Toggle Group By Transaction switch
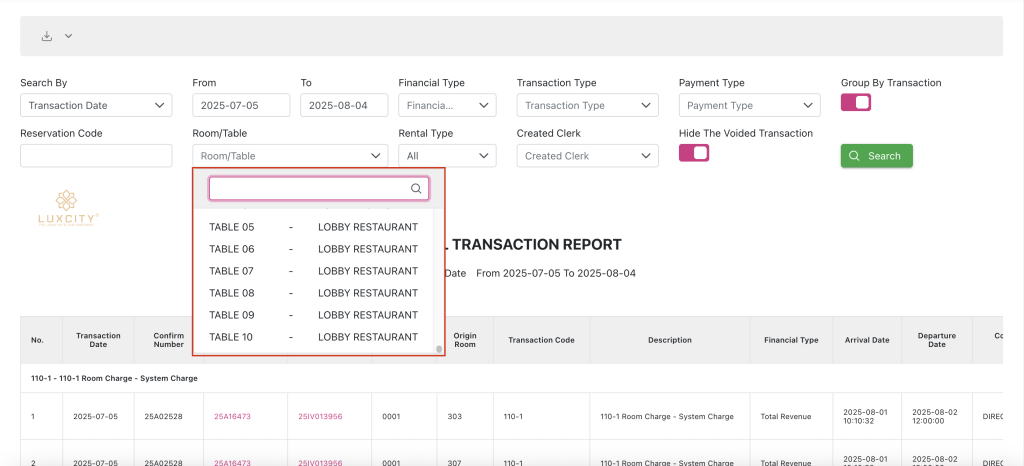The image size is (1024, 466). (856, 102)
